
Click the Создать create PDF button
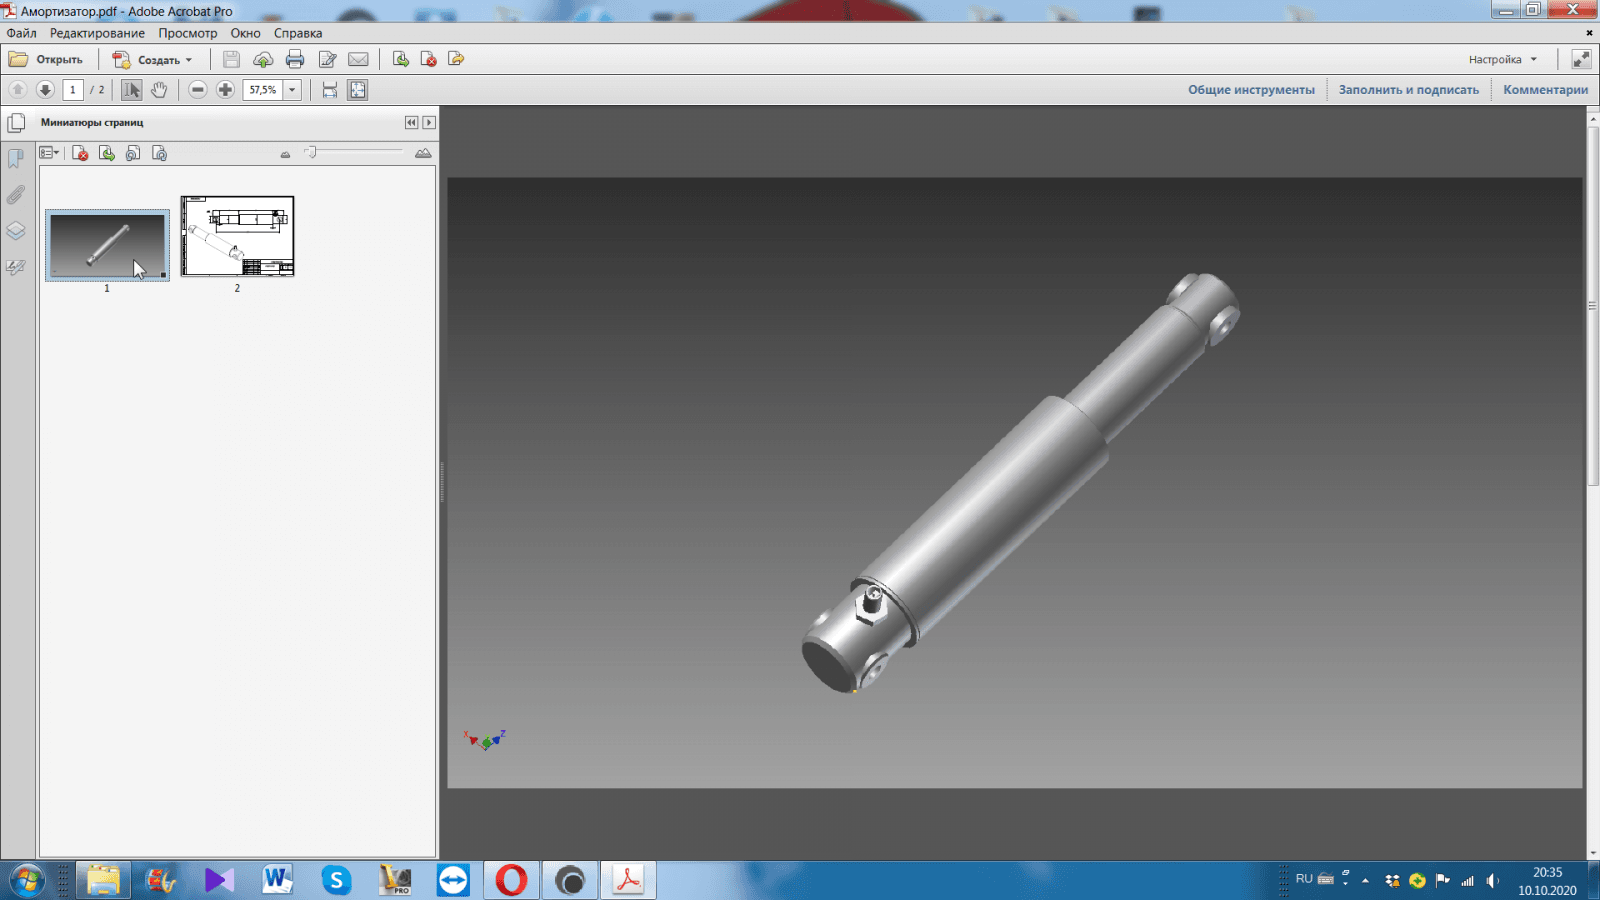(152, 59)
